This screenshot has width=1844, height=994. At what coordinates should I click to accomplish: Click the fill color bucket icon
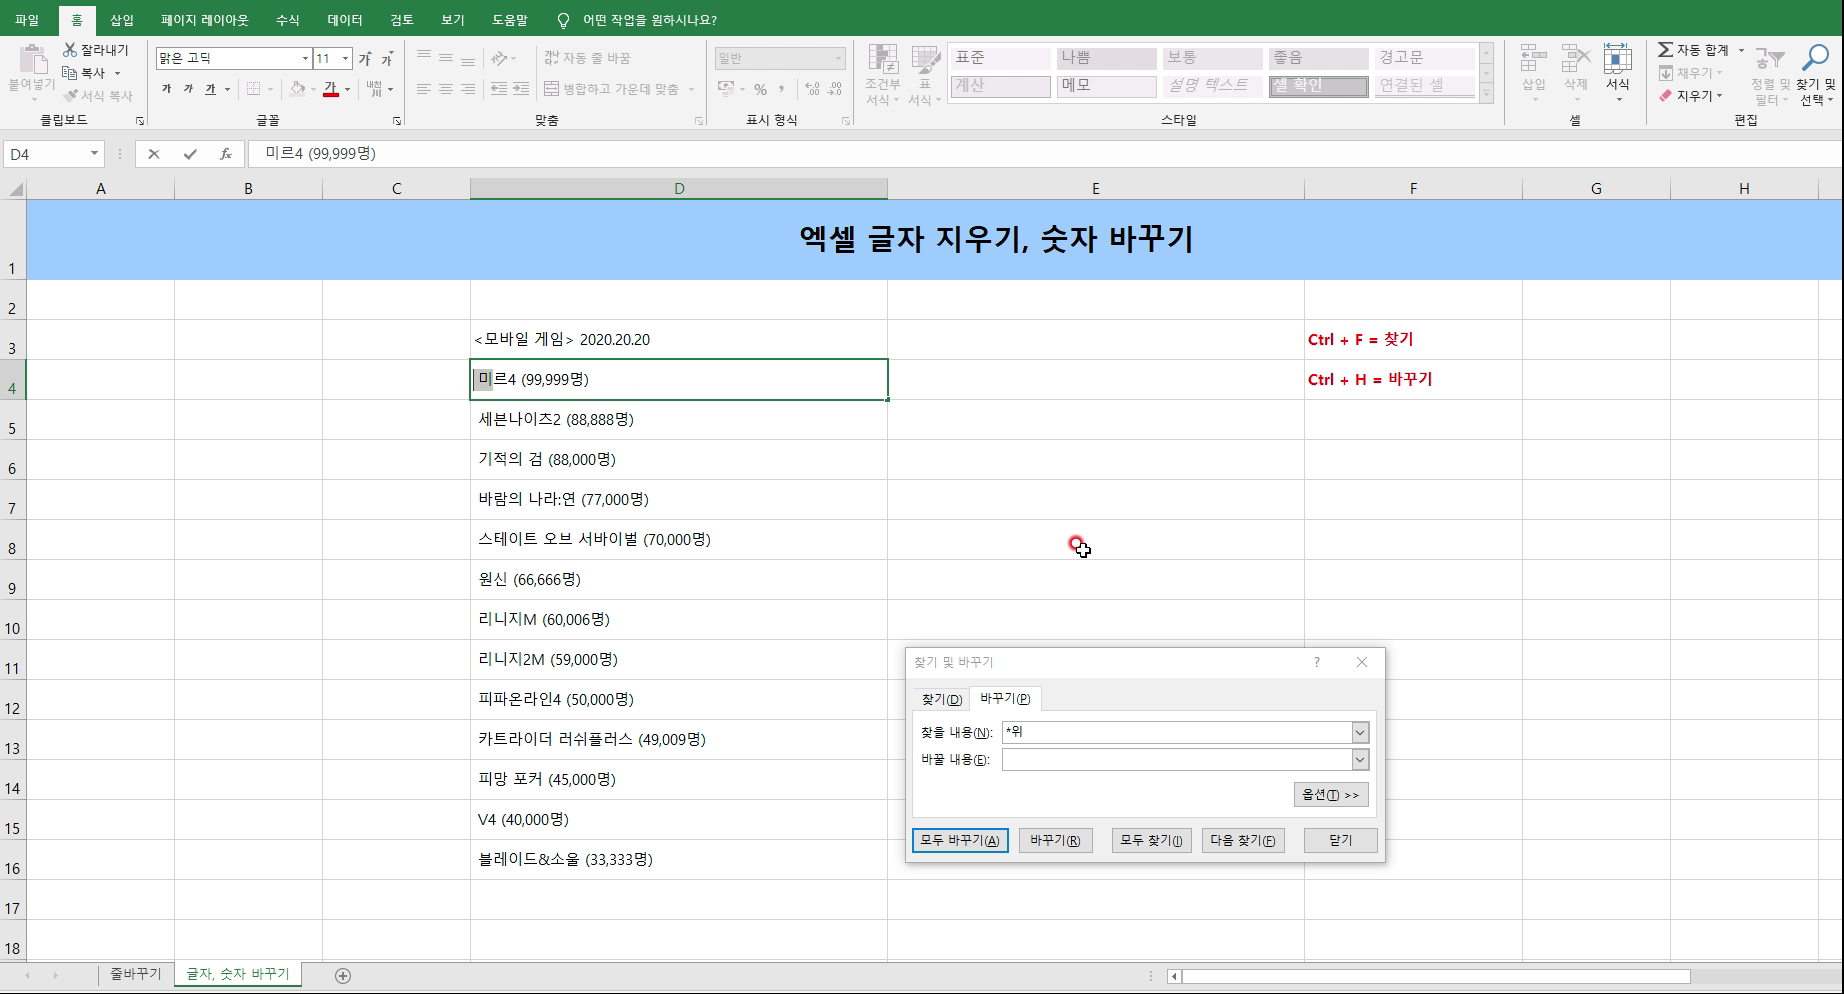click(x=298, y=89)
